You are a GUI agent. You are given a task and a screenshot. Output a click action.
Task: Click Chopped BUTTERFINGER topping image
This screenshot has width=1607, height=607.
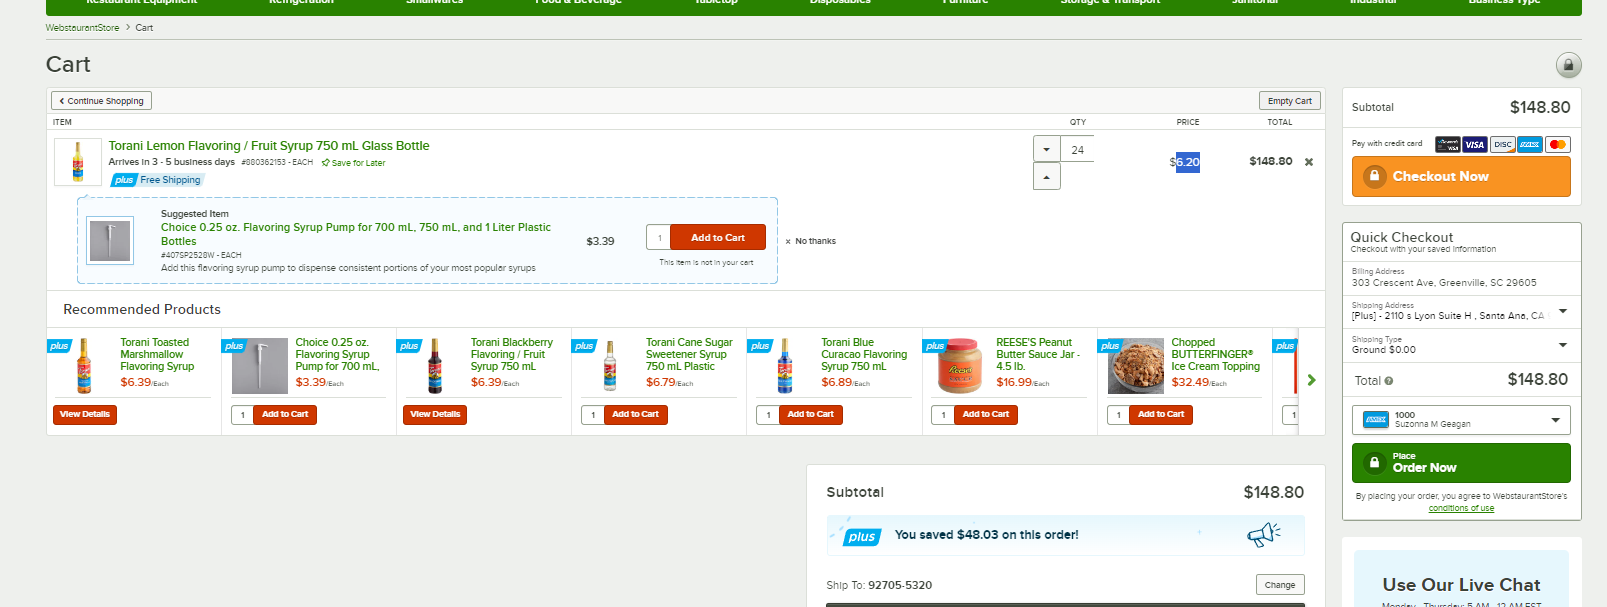pos(1136,366)
